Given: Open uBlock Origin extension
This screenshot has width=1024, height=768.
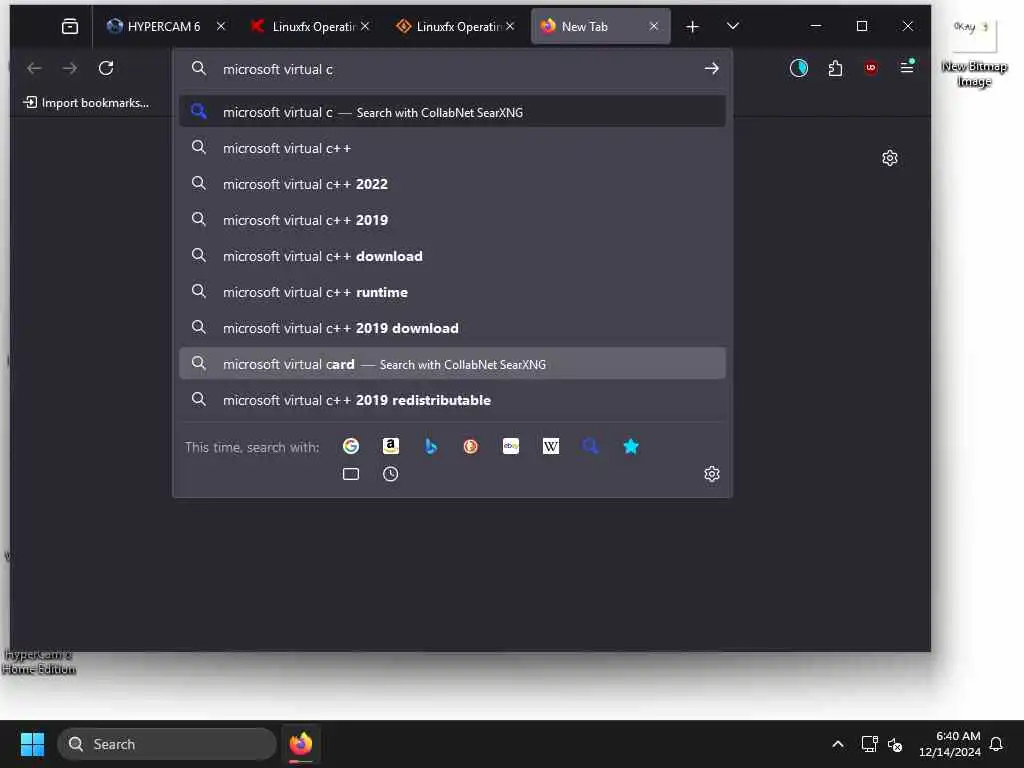Looking at the screenshot, I should pos(871,68).
